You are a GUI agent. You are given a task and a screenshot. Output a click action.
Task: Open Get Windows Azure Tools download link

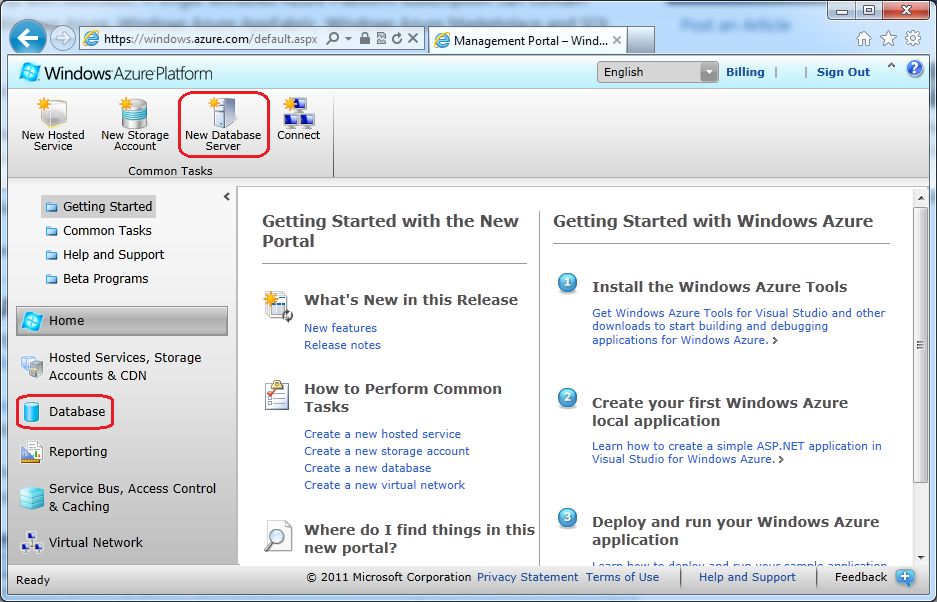[739, 326]
